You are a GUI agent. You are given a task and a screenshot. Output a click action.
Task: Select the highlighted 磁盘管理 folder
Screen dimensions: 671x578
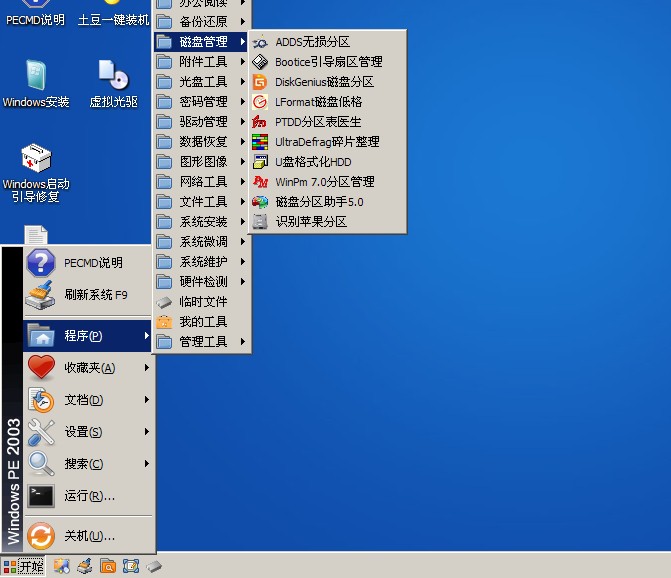click(202, 42)
